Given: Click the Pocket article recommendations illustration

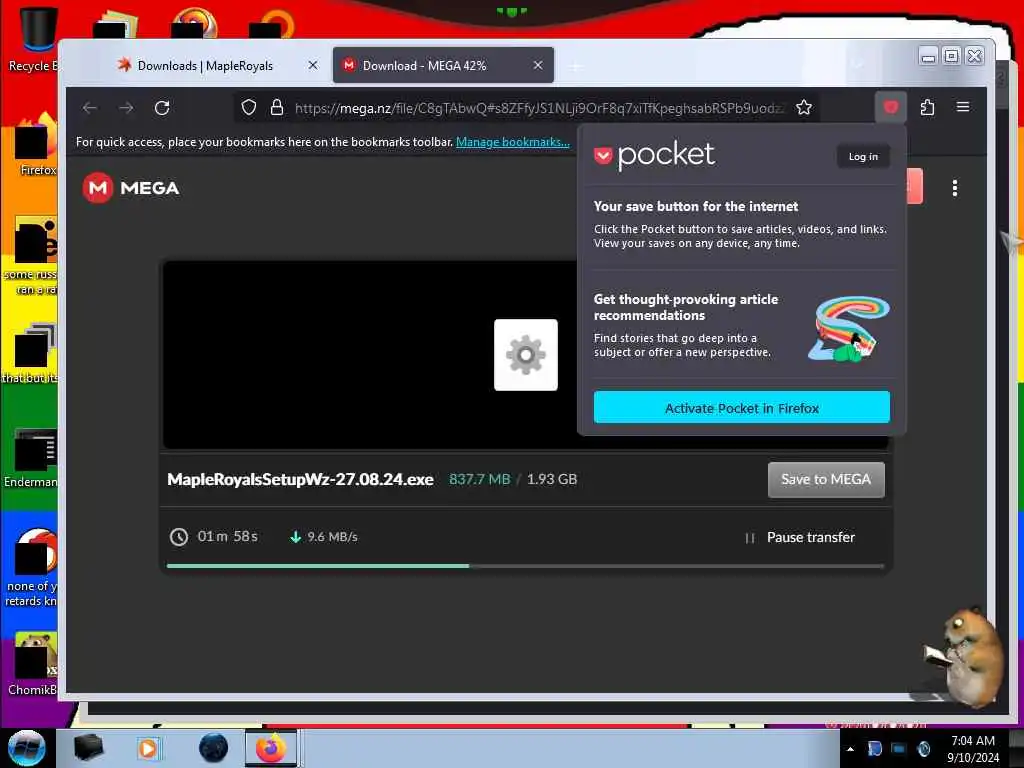Looking at the screenshot, I should click(848, 328).
